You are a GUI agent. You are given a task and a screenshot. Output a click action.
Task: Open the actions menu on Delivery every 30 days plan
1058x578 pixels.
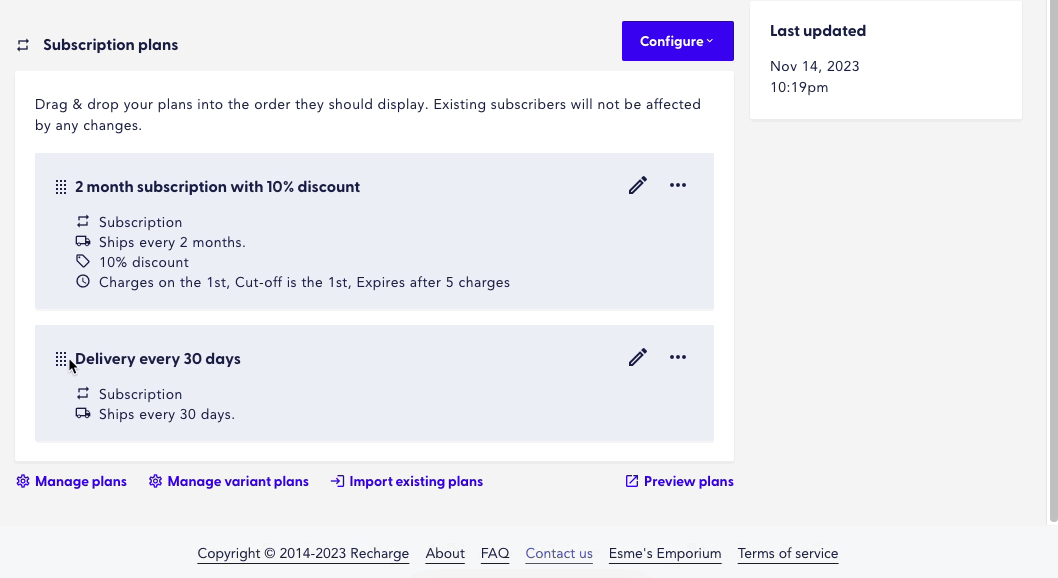pos(678,357)
